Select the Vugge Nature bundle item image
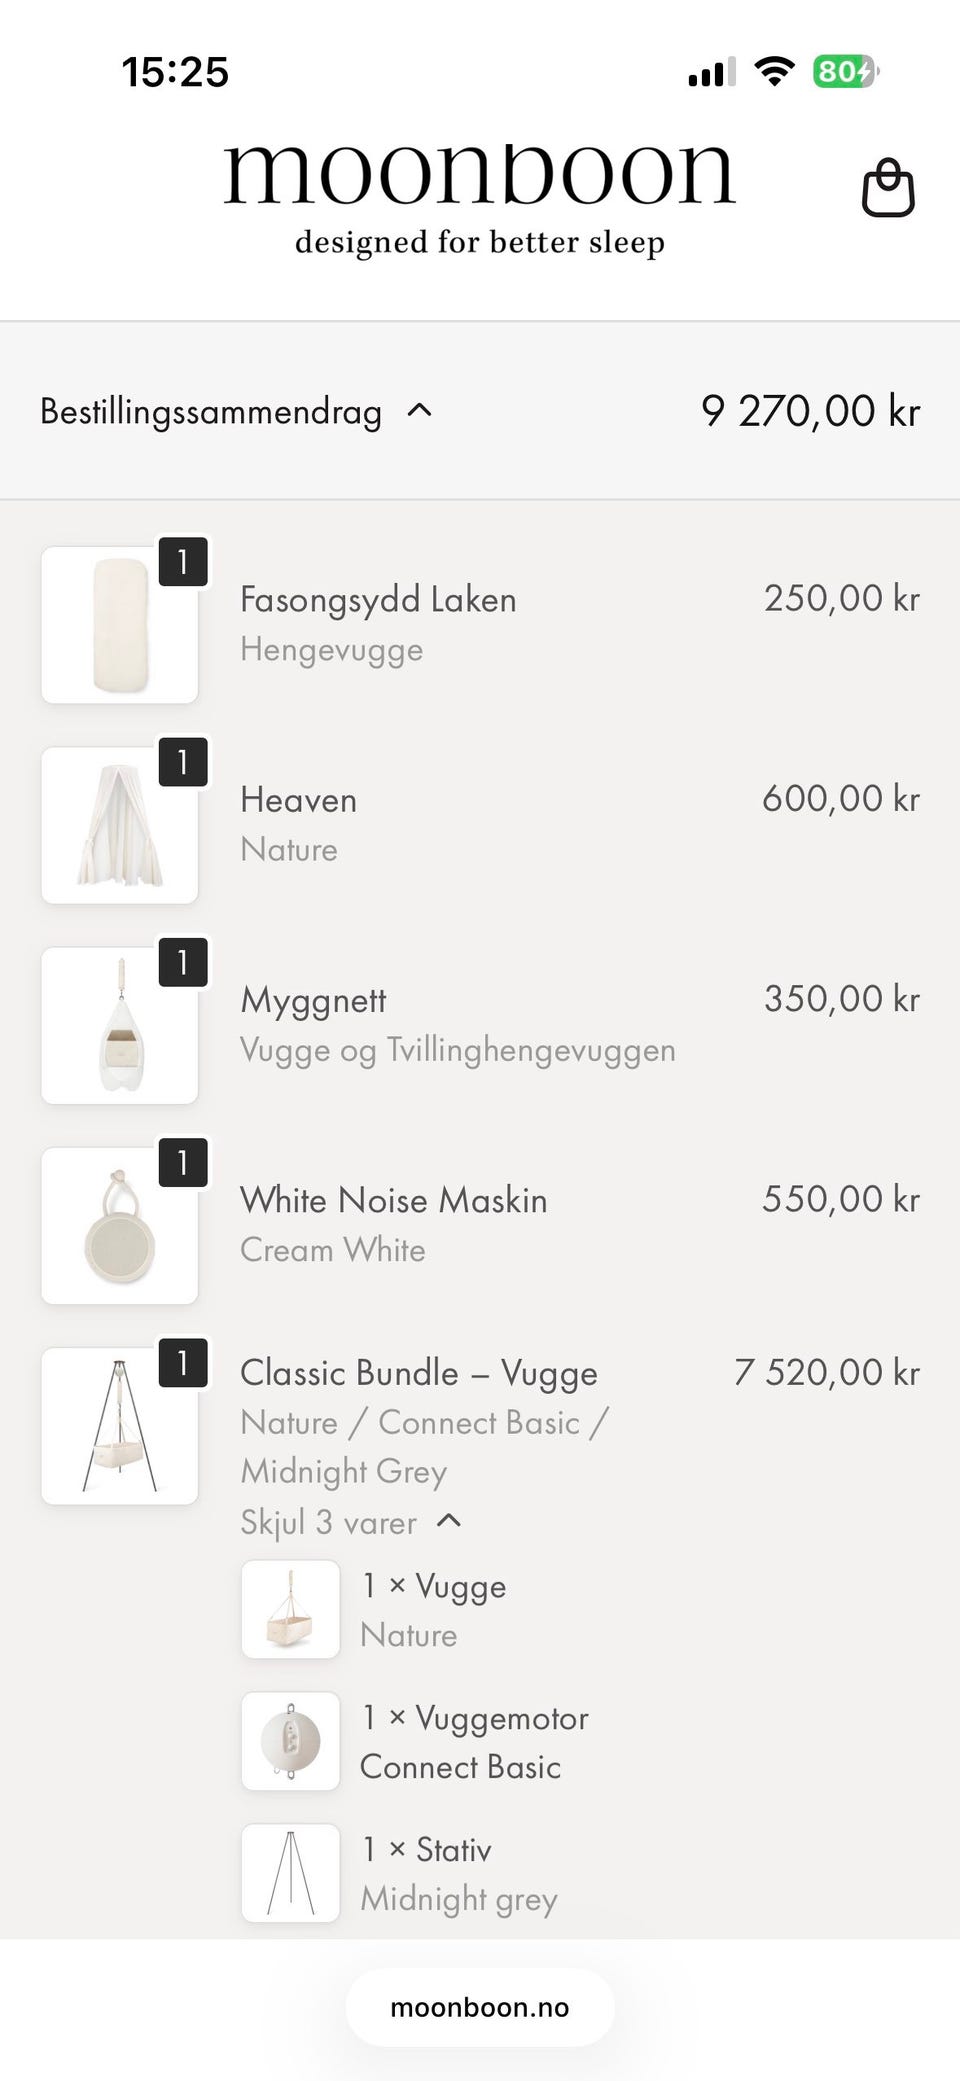 [x=291, y=1609]
